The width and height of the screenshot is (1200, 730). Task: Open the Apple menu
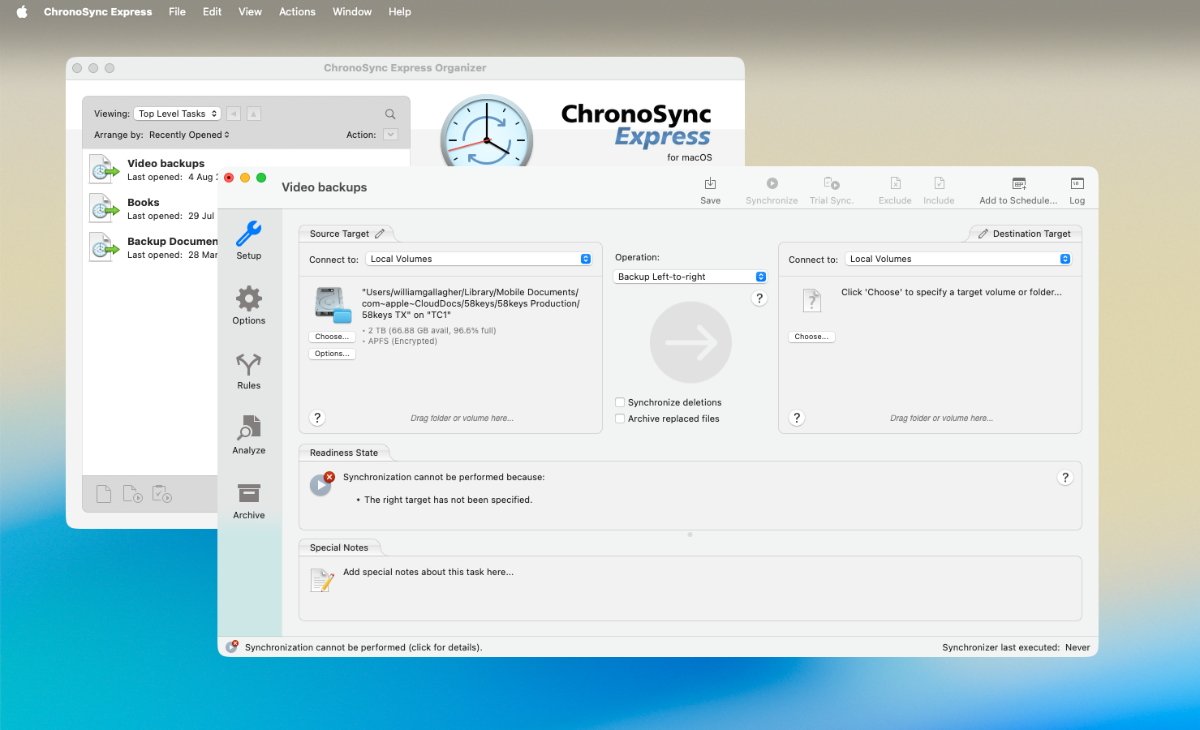(22, 12)
